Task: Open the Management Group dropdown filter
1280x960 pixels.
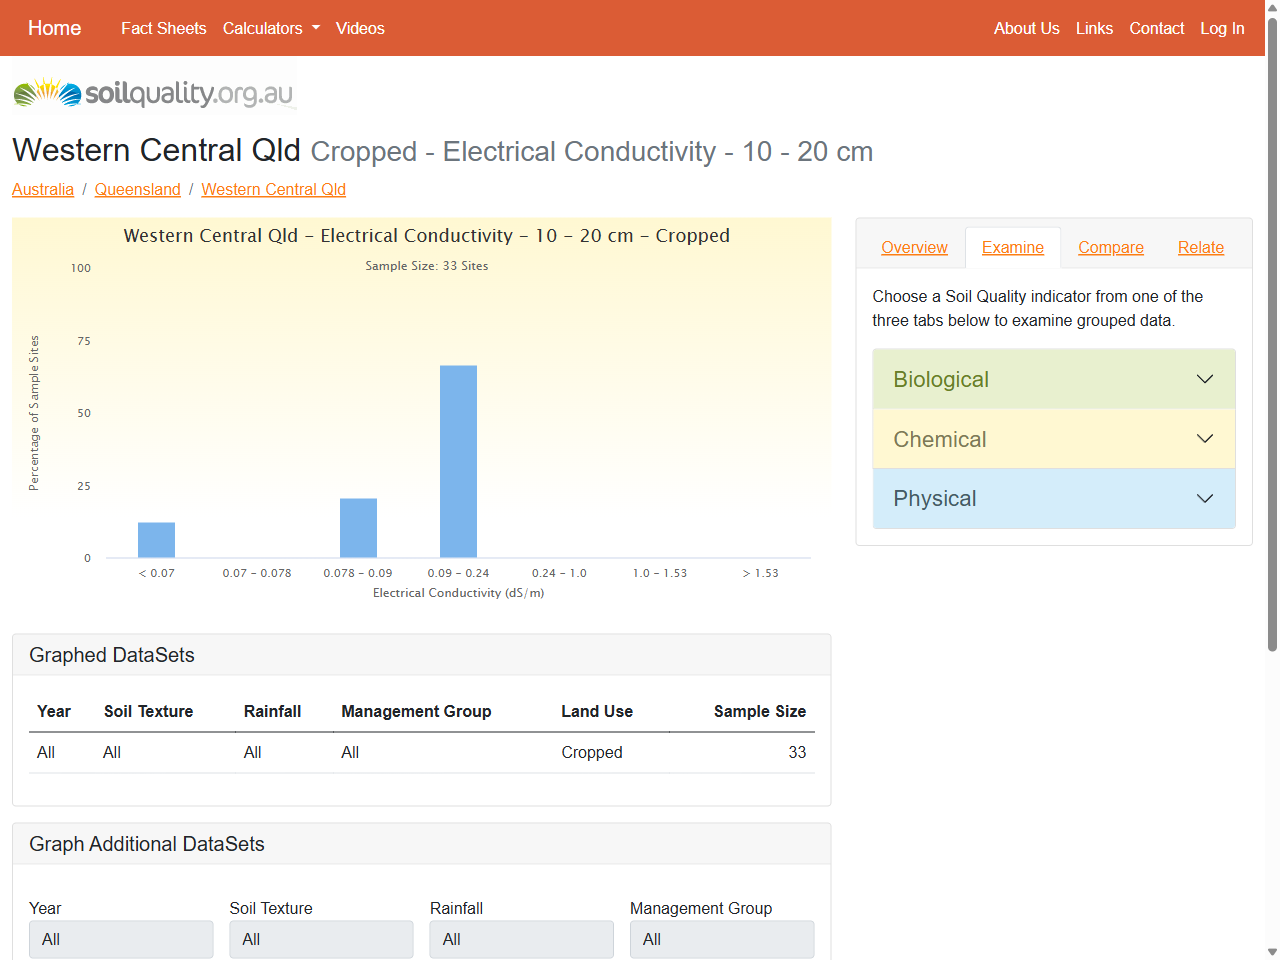Action: coord(721,939)
